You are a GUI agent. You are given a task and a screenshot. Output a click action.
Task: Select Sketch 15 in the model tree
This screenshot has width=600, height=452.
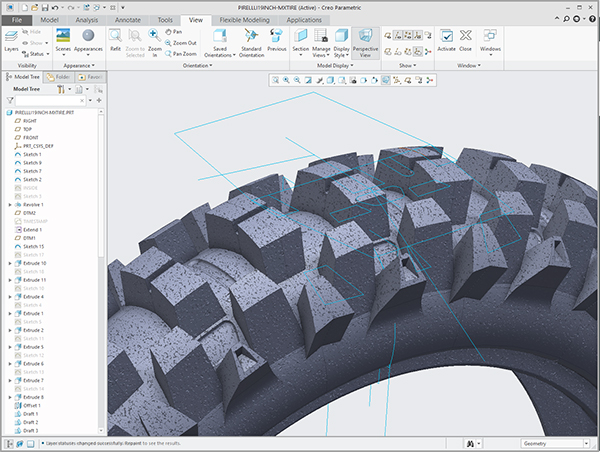click(x=29, y=246)
